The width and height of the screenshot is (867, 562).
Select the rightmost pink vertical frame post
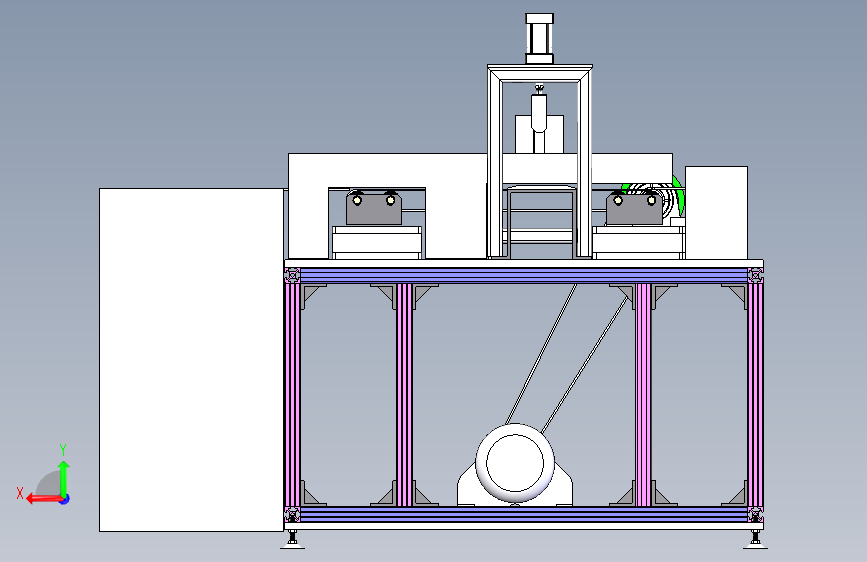click(755, 395)
